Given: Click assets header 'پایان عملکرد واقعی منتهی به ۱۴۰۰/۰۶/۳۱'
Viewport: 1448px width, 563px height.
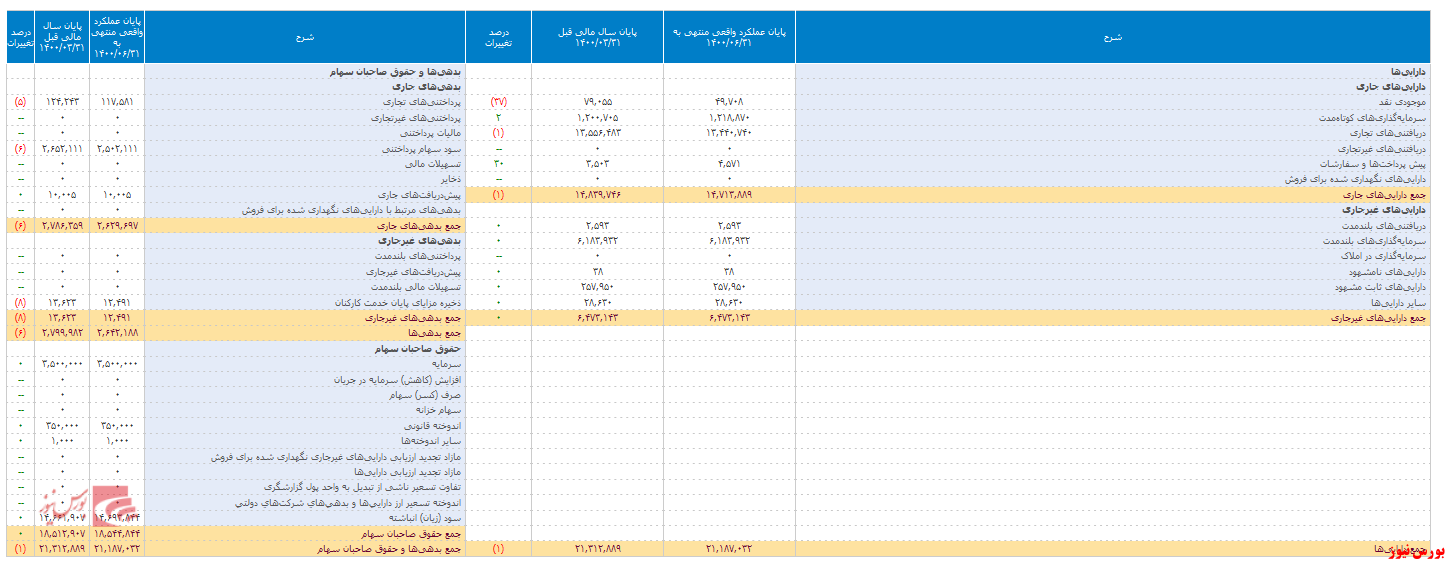Looking at the screenshot, I should [729, 37].
